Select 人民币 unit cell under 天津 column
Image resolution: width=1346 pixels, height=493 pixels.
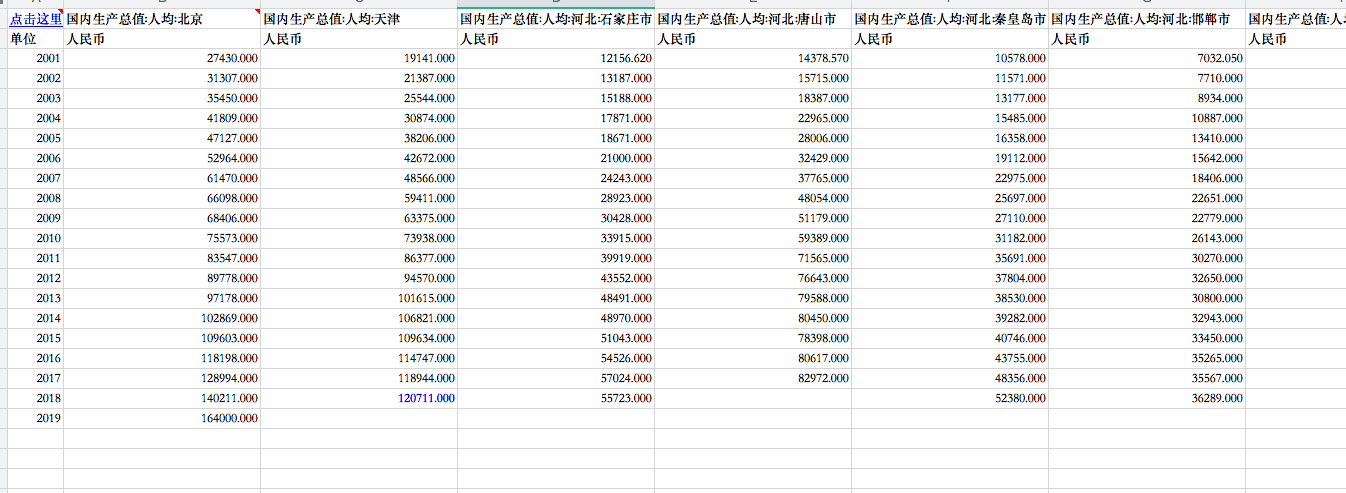point(359,38)
